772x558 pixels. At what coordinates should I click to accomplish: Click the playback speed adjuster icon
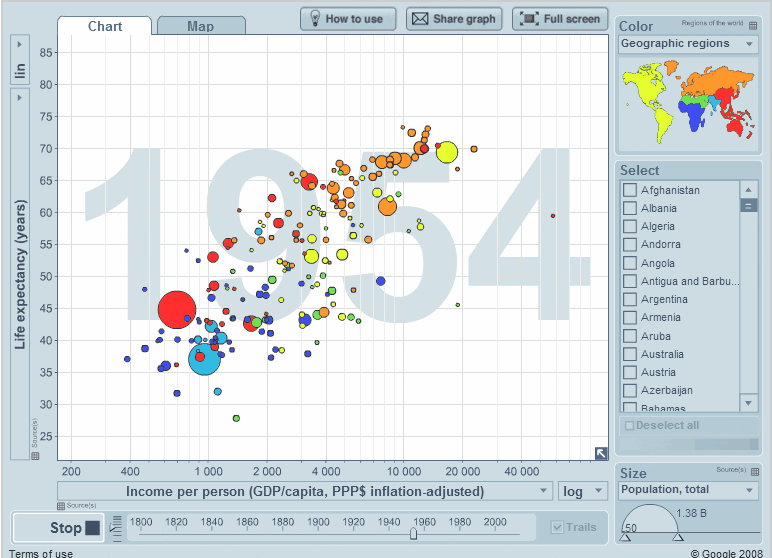click(116, 527)
